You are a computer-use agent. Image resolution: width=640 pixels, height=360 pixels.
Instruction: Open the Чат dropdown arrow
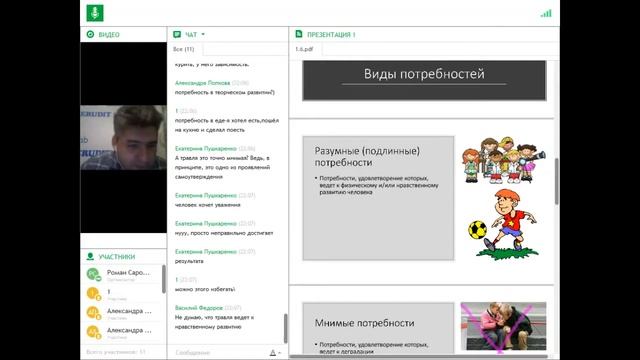click(x=203, y=34)
